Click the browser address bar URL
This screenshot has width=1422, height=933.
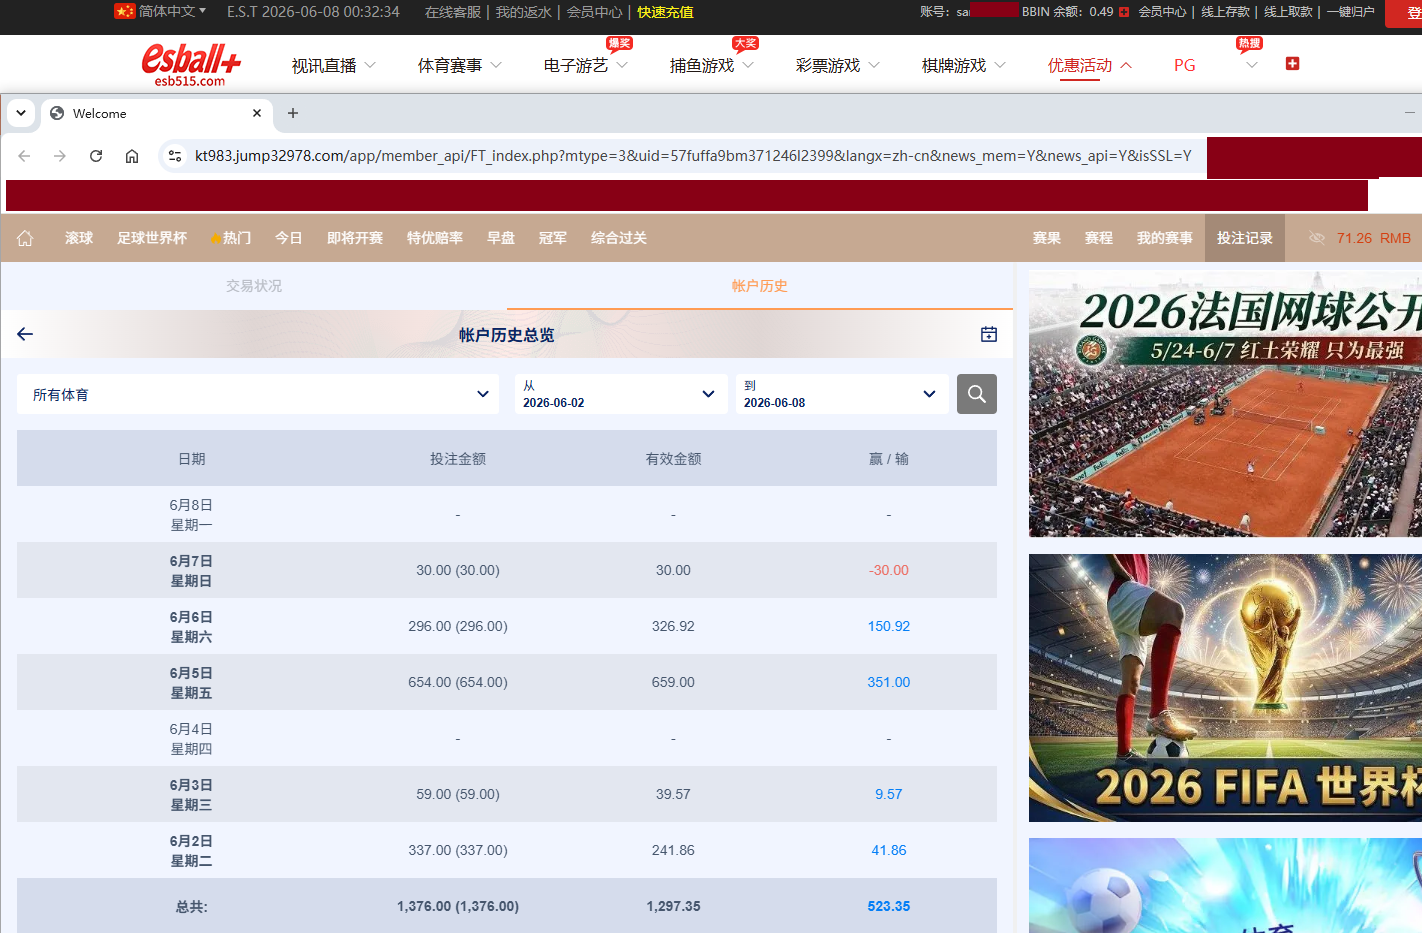point(693,156)
